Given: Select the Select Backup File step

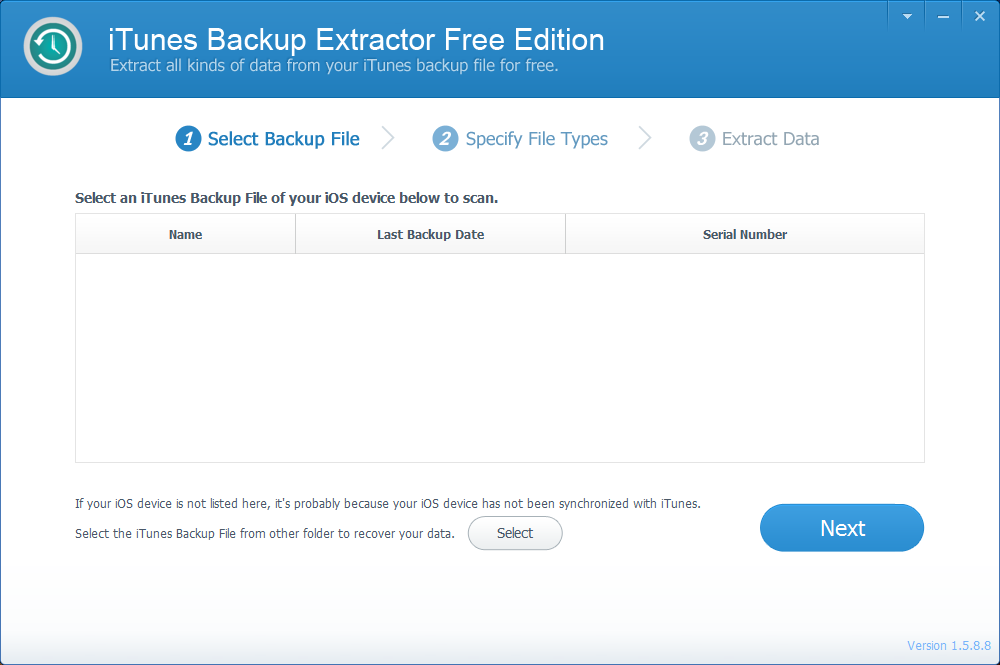Looking at the screenshot, I should click(x=283, y=138).
